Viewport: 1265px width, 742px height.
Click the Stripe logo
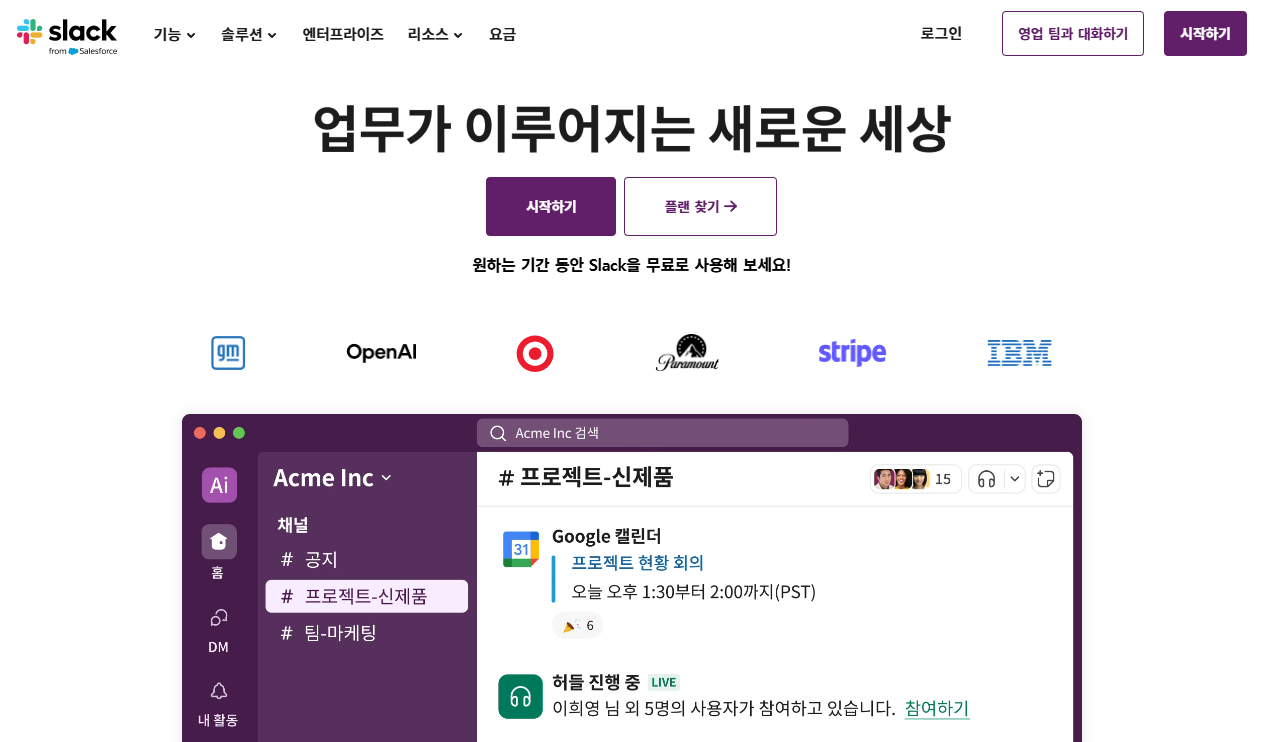(x=852, y=352)
